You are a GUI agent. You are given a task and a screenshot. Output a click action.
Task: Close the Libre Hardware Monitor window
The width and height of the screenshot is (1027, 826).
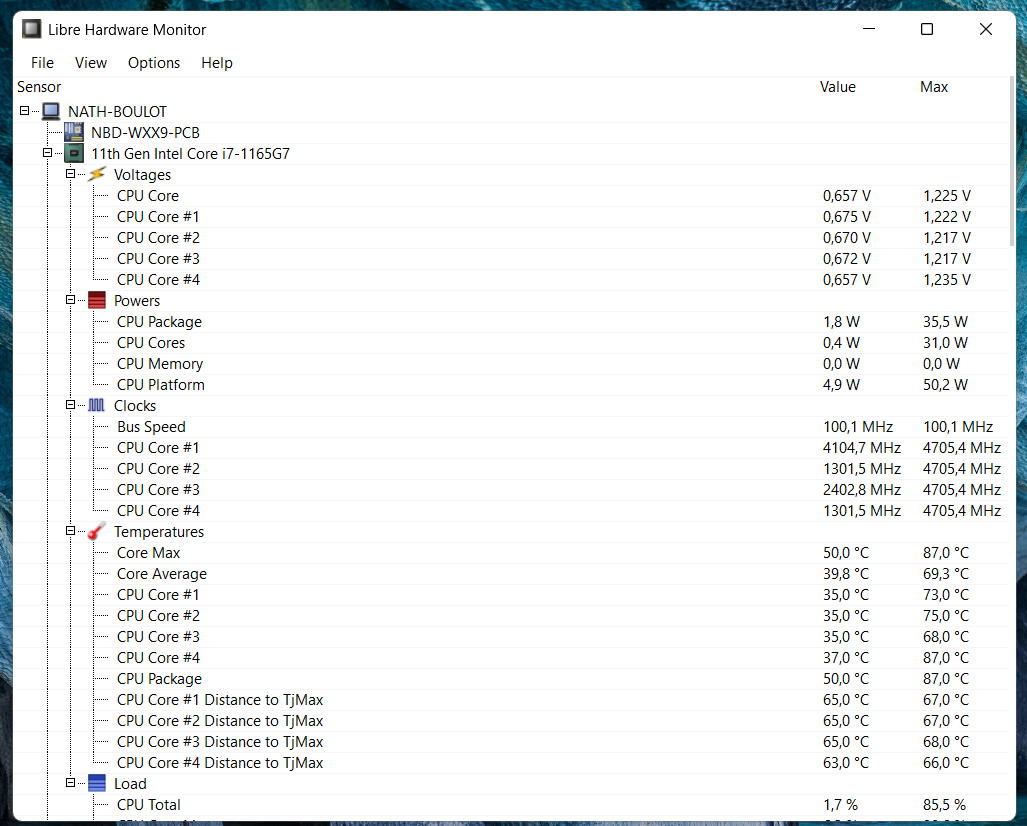coord(986,29)
